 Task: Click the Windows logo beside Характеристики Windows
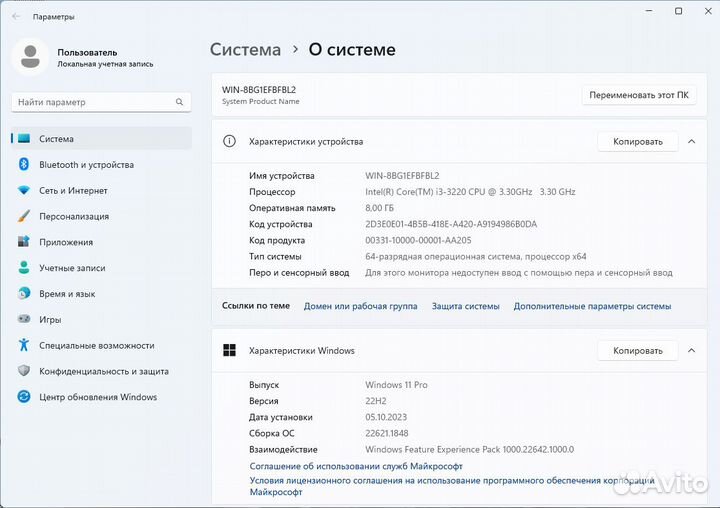coord(229,350)
